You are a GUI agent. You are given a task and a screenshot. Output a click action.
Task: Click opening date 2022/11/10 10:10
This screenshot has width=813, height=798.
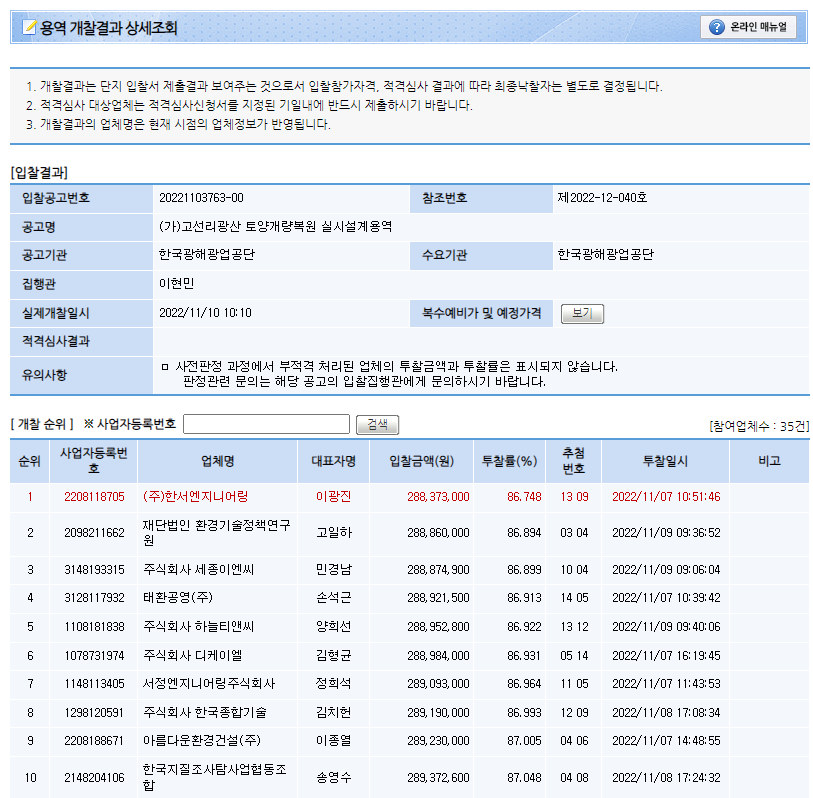coord(205,313)
